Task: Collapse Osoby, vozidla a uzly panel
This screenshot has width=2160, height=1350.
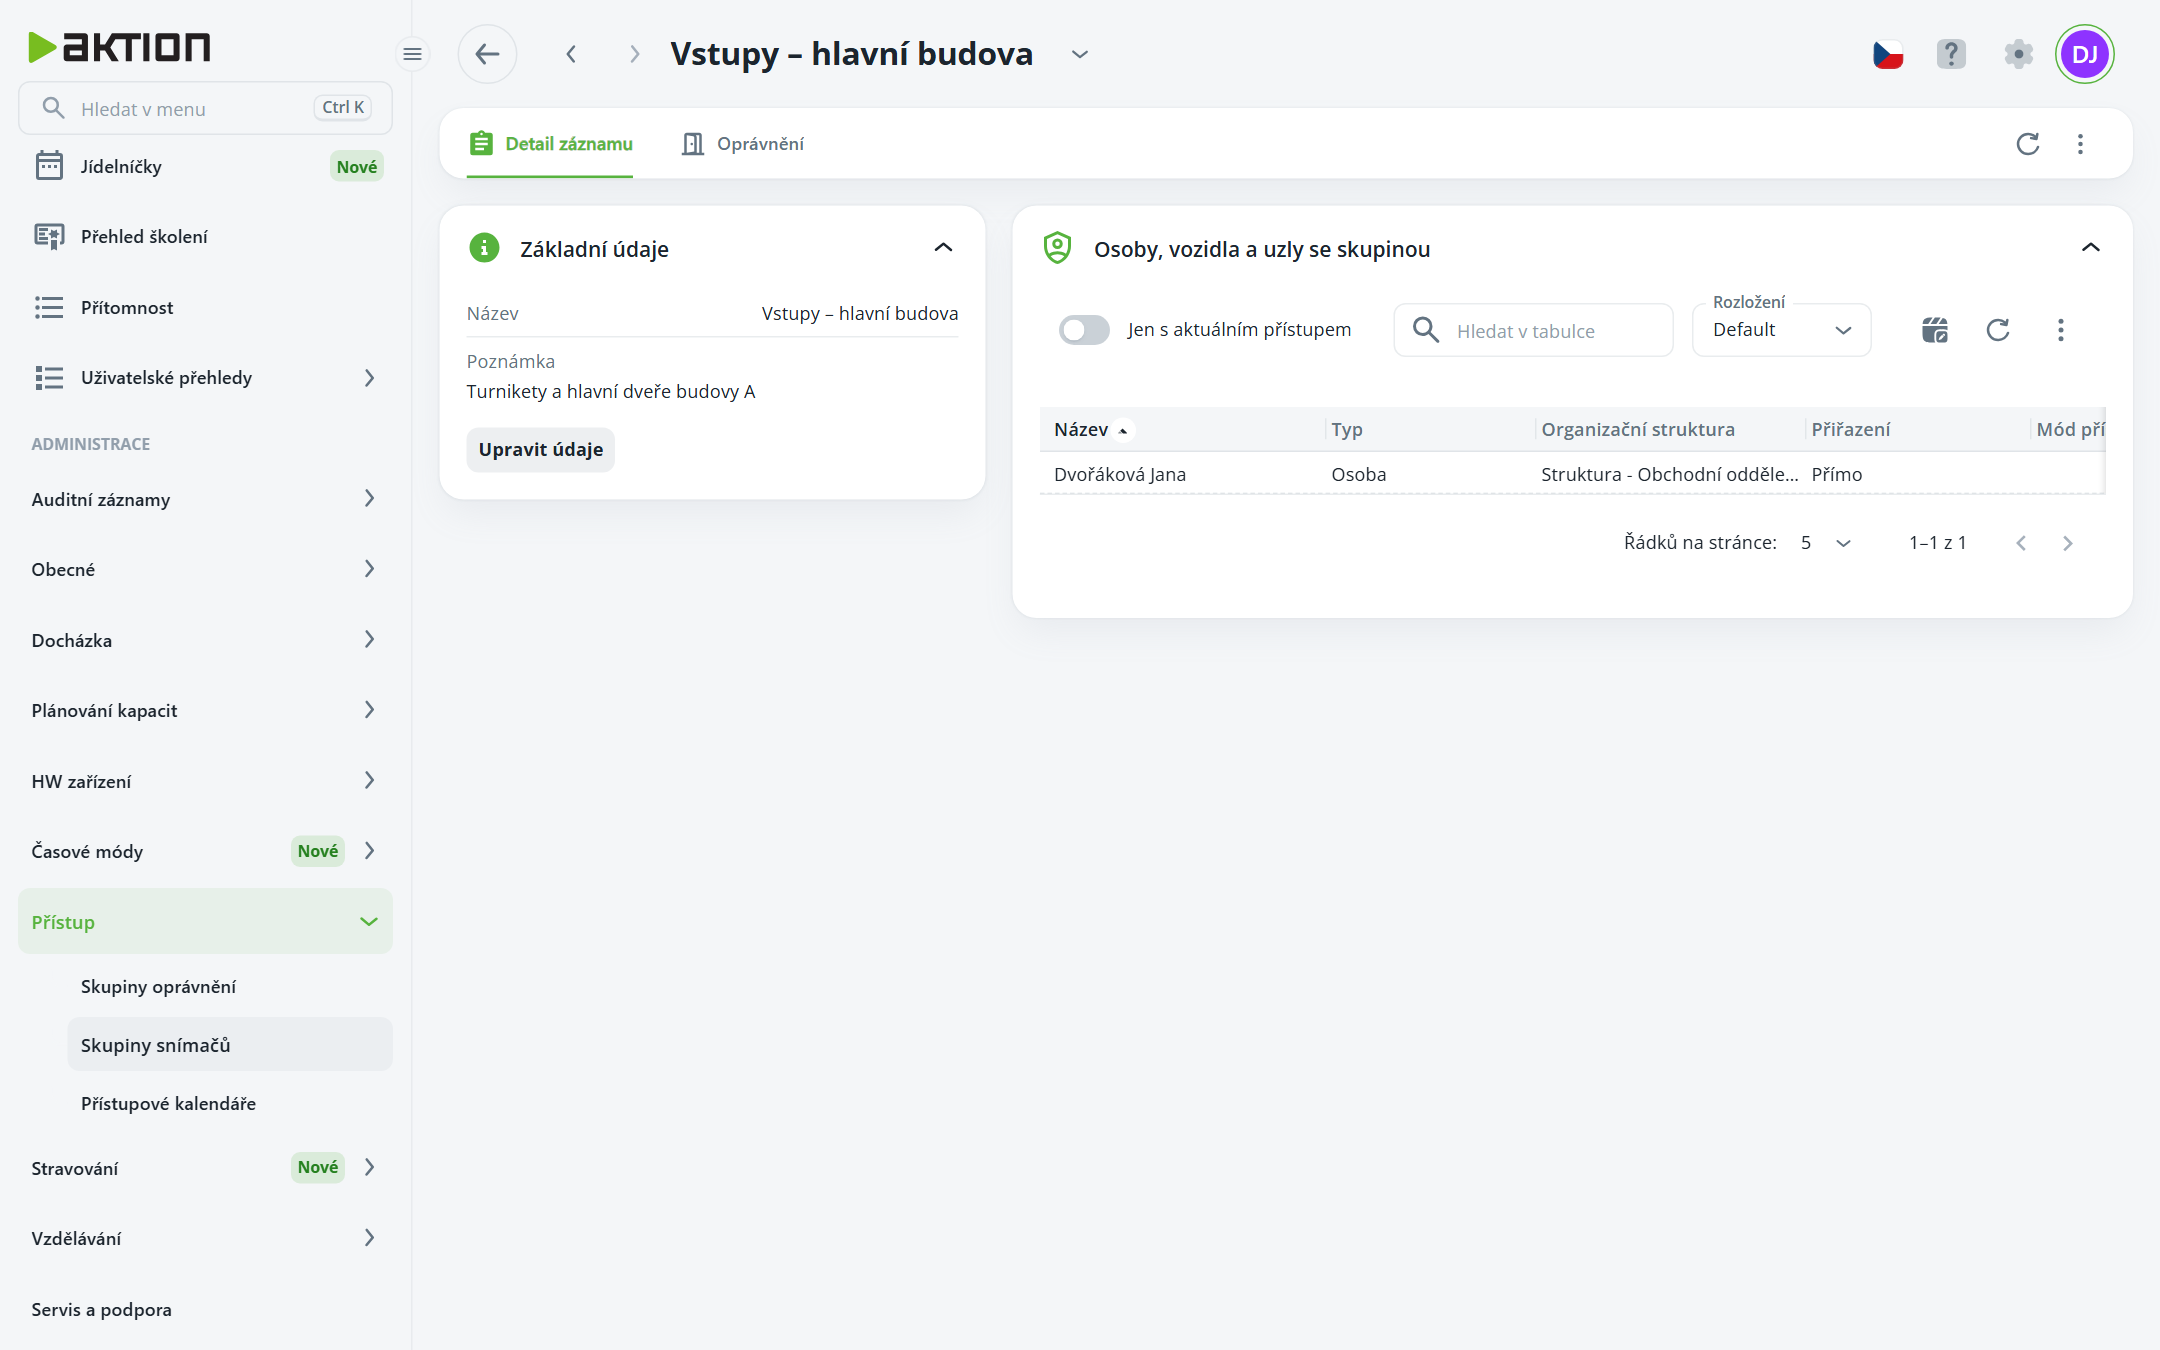Action: click(2091, 248)
